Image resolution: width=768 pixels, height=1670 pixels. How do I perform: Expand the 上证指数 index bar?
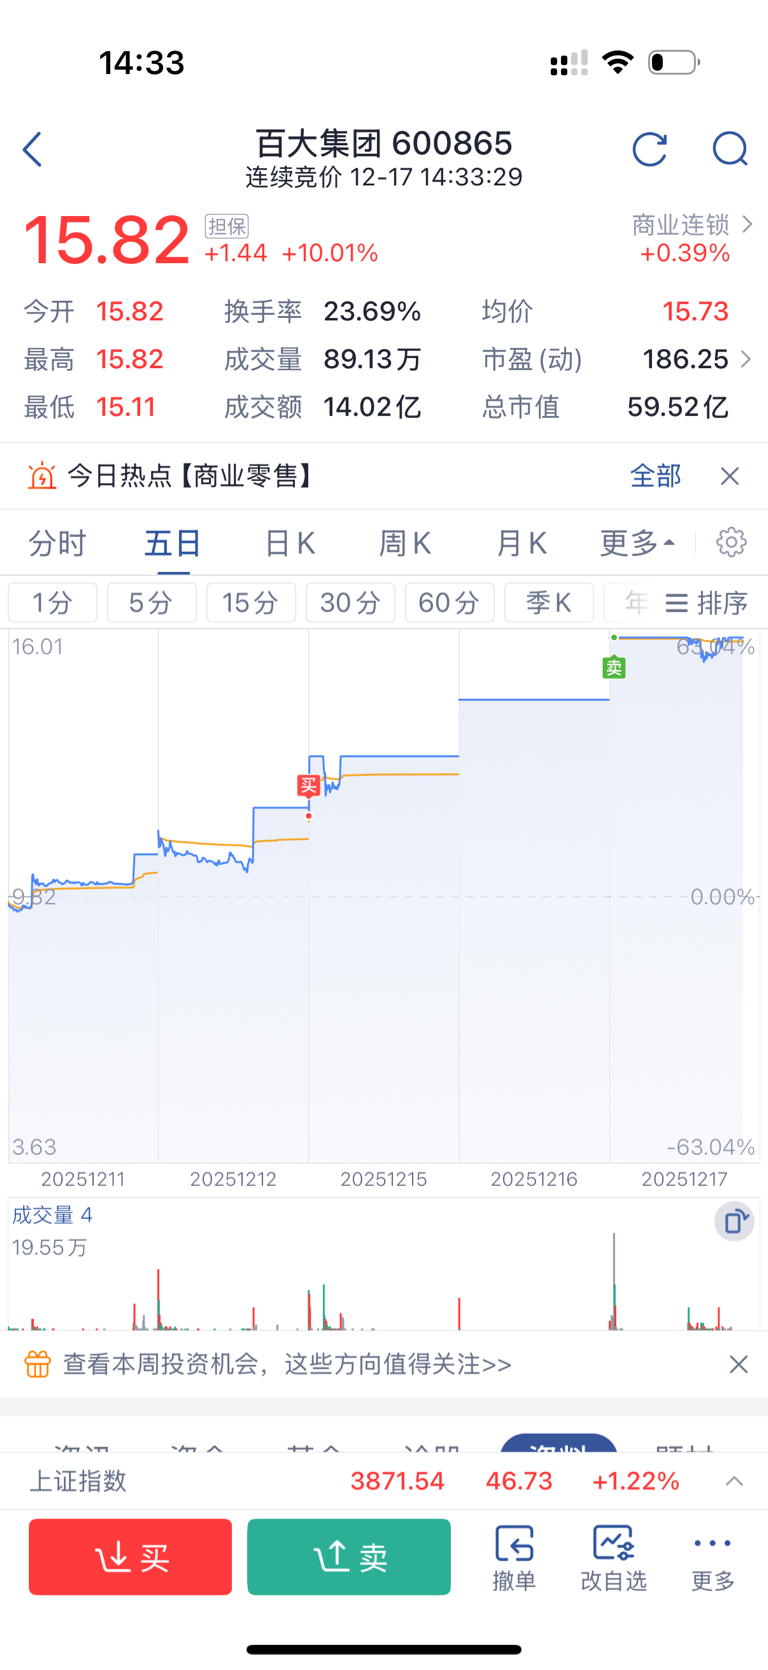[x=734, y=1481]
